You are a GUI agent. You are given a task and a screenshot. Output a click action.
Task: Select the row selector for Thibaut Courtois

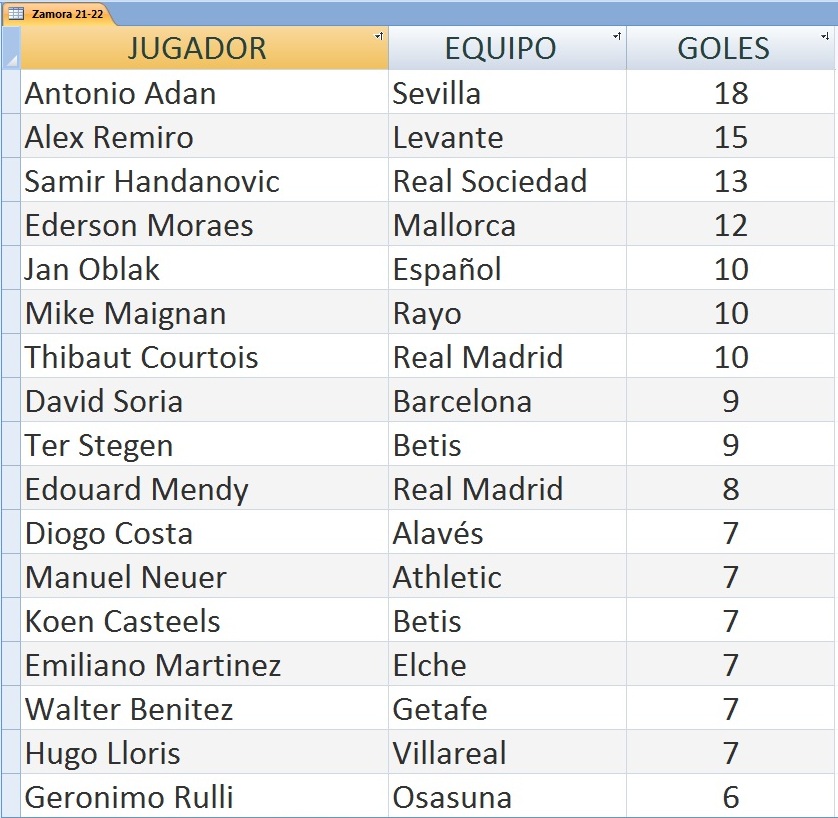pos(11,356)
